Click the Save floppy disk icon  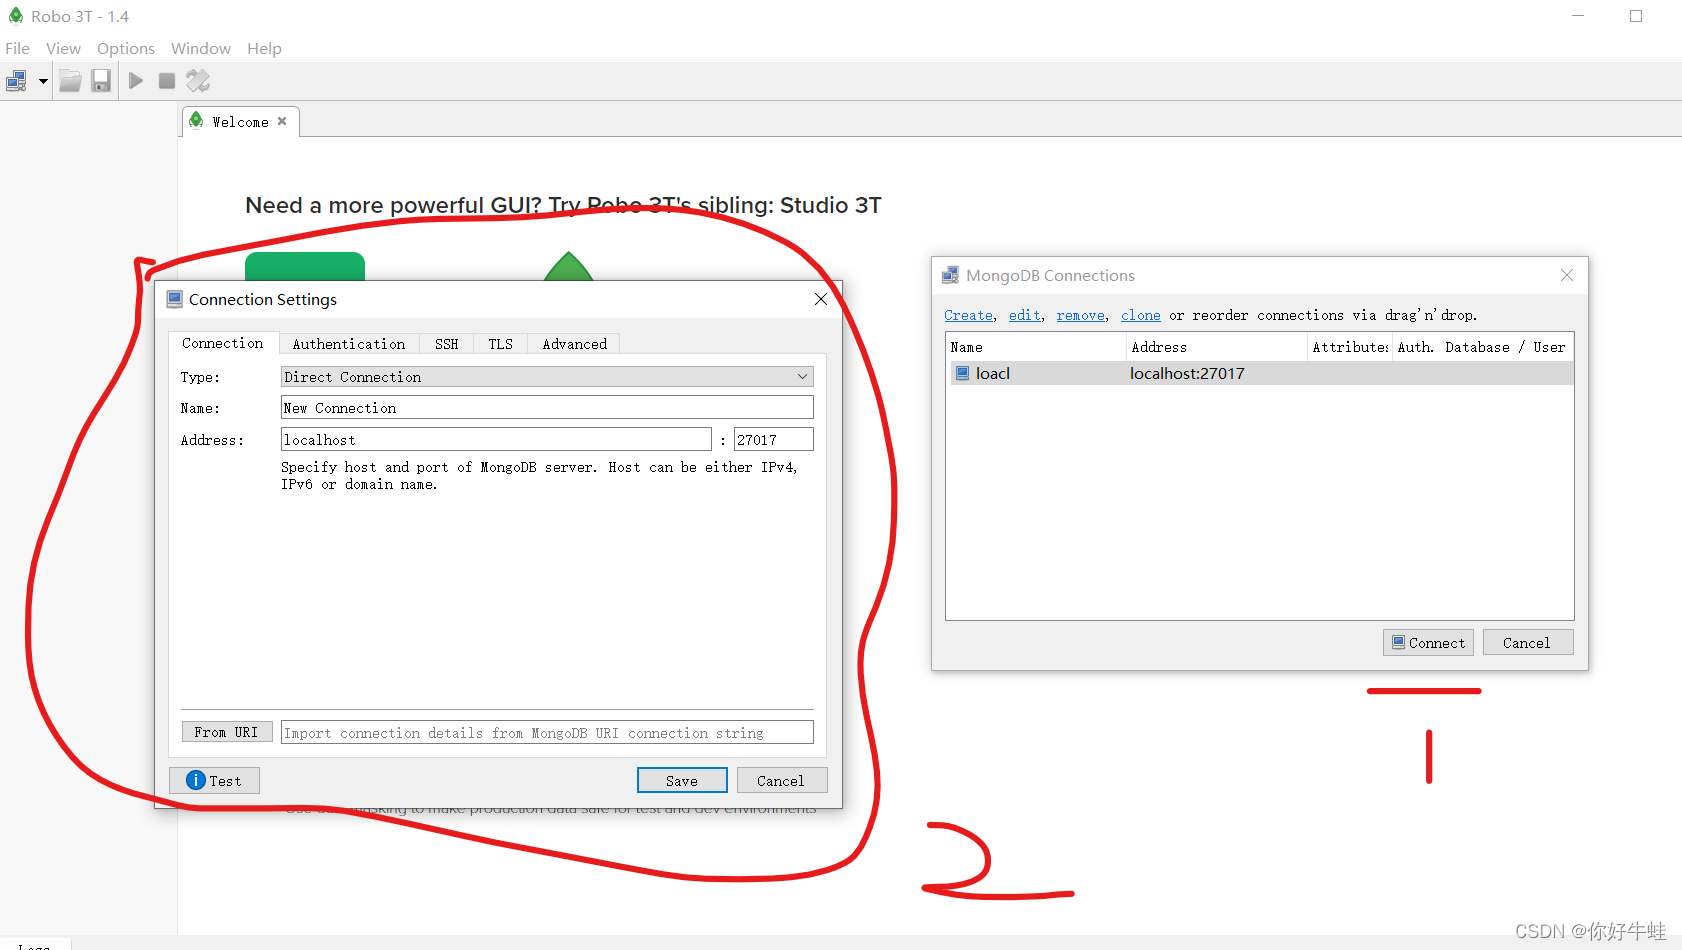101,81
